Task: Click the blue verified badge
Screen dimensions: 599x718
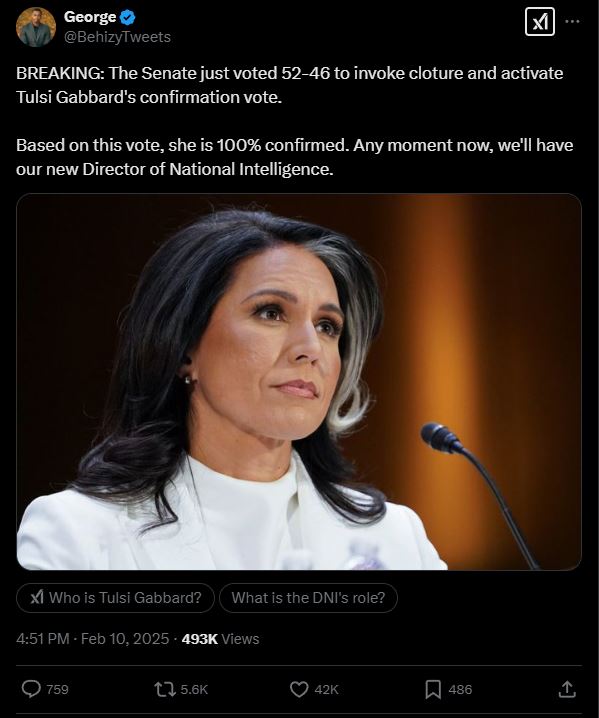Action: (127, 17)
